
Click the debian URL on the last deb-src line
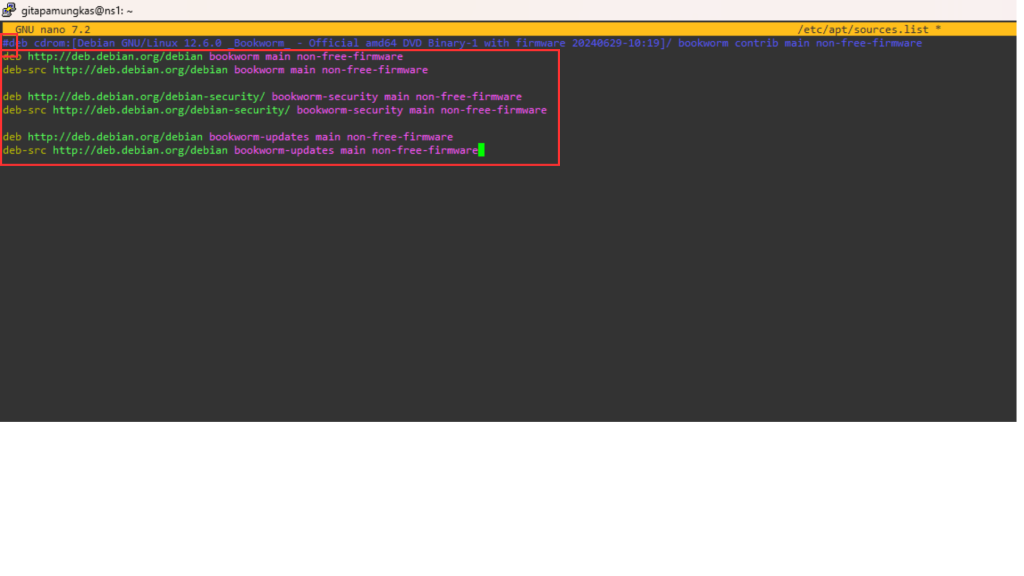pyautogui.click(x=140, y=150)
